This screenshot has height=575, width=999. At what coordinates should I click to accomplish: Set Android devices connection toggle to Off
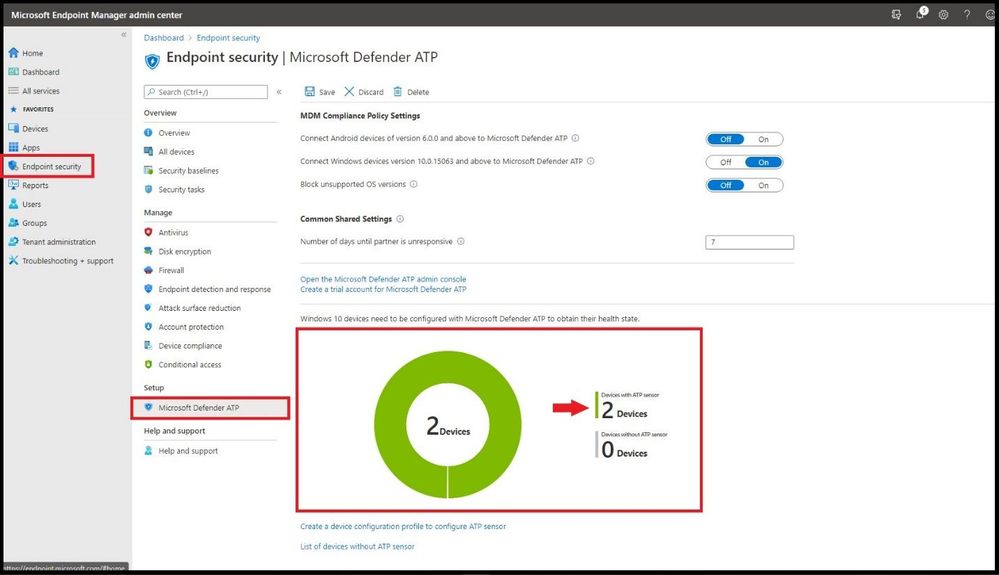[726, 139]
